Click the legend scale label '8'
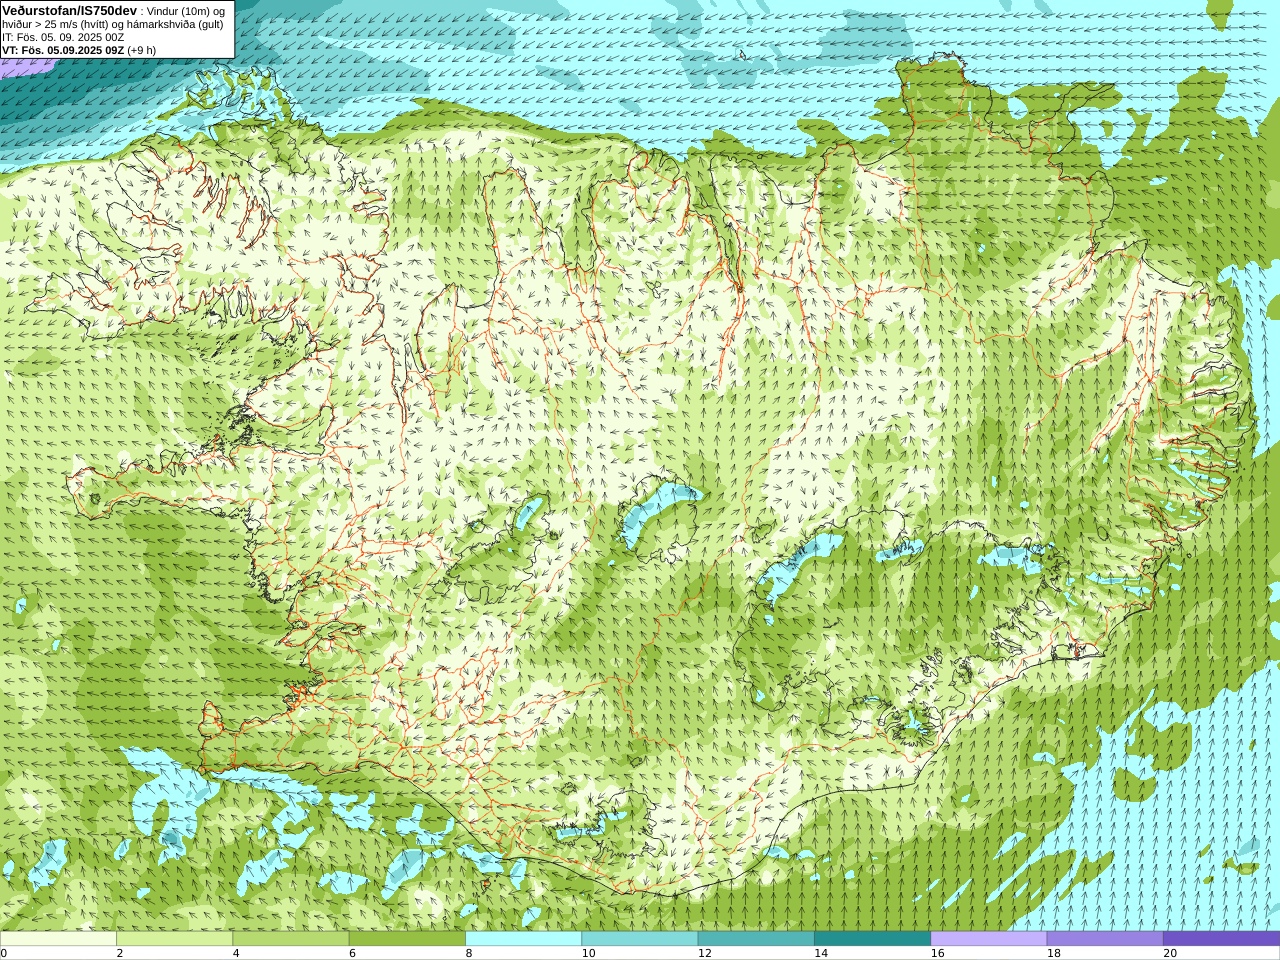Image resolution: width=1280 pixels, height=960 pixels. 469,953
